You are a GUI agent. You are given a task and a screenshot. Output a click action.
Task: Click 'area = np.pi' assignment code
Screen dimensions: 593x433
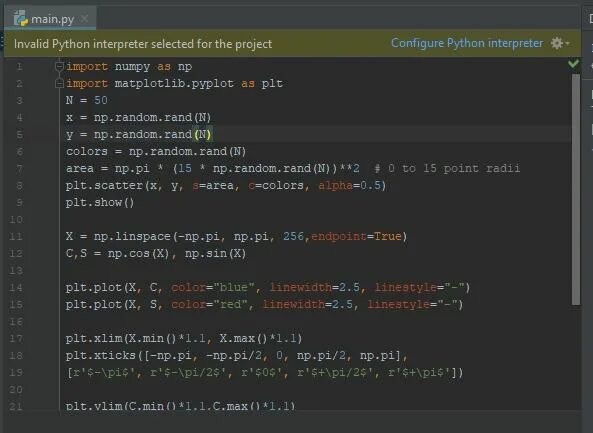[108, 169]
